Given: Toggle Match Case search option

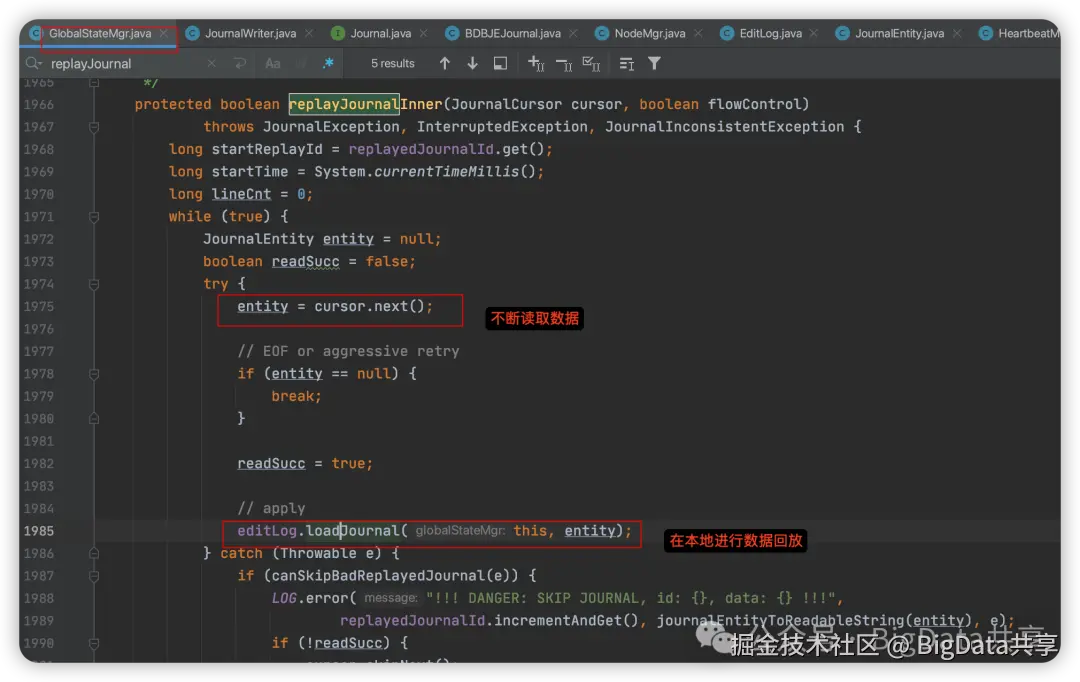Looking at the screenshot, I should (x=273, y=63).
